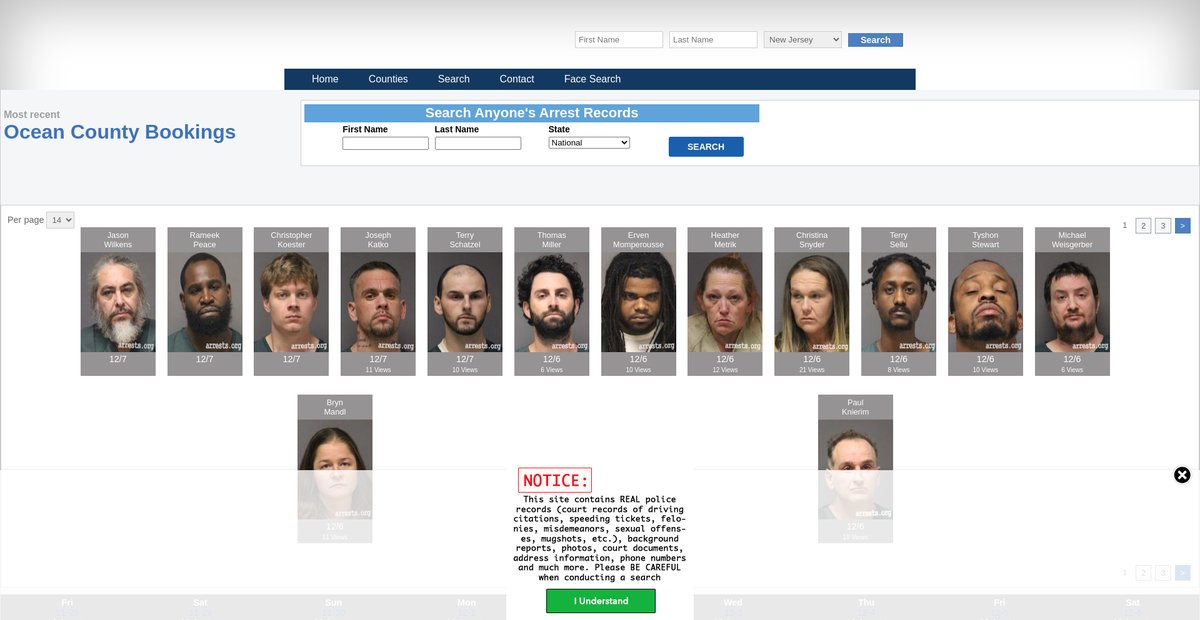
Task: Go to page 2 in top pagination
Action: pos(1143,226)
